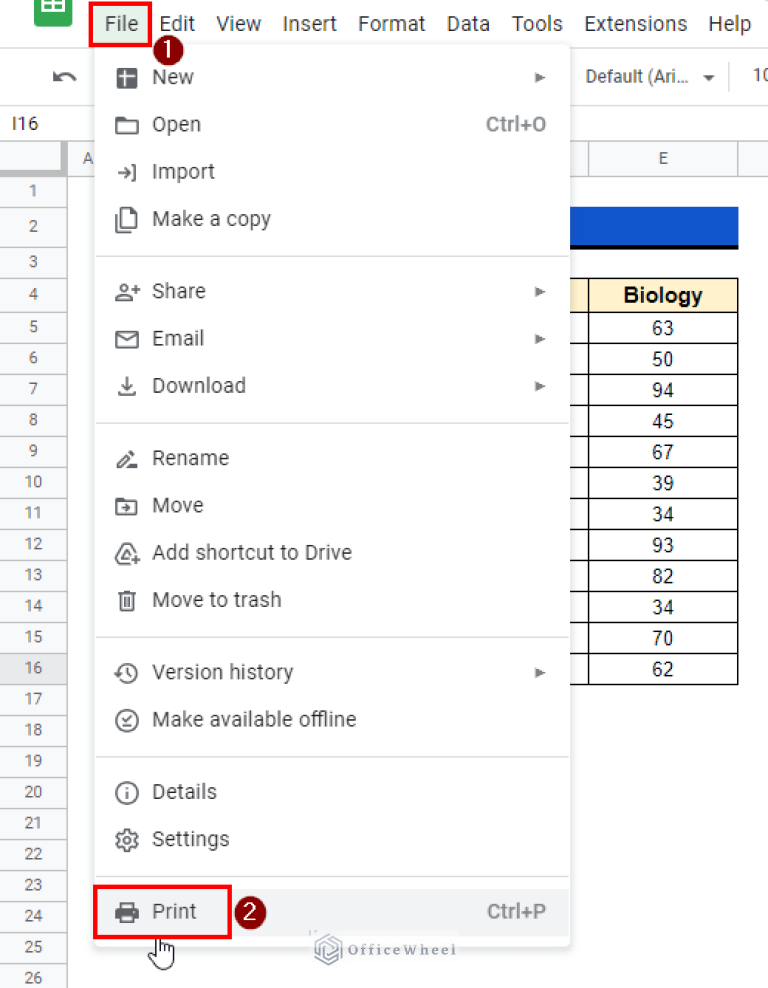Open the Edit menu

[177, 24]
